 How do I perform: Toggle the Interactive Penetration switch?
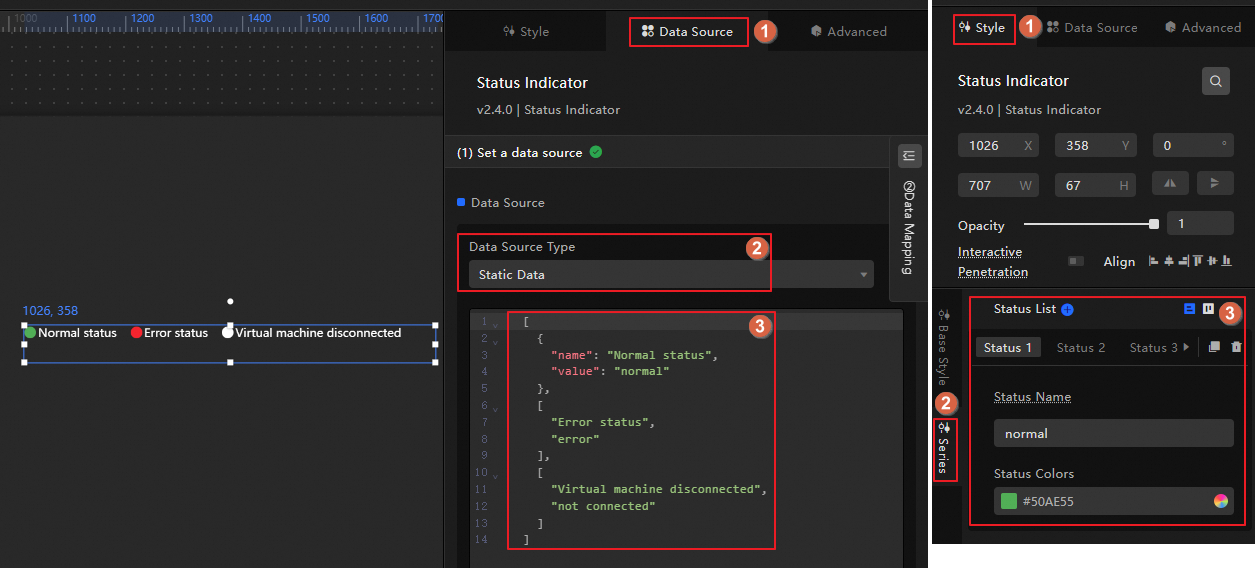click(x=1075, y=261)
